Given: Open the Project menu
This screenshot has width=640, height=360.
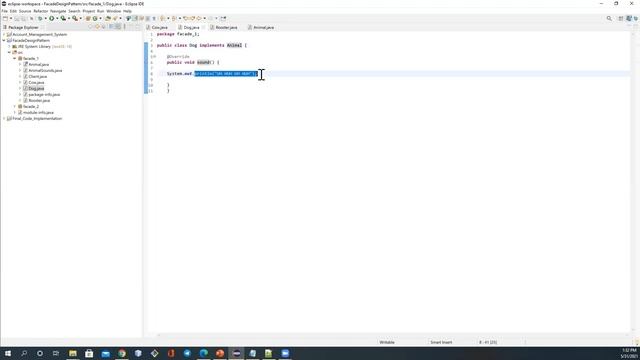Looking at the screenshot, I should [89, 11].
